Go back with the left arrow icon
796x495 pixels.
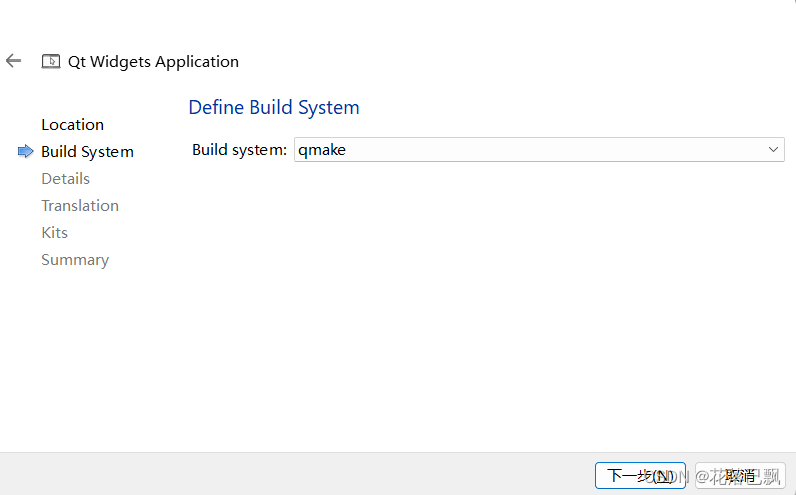point(14,61)
